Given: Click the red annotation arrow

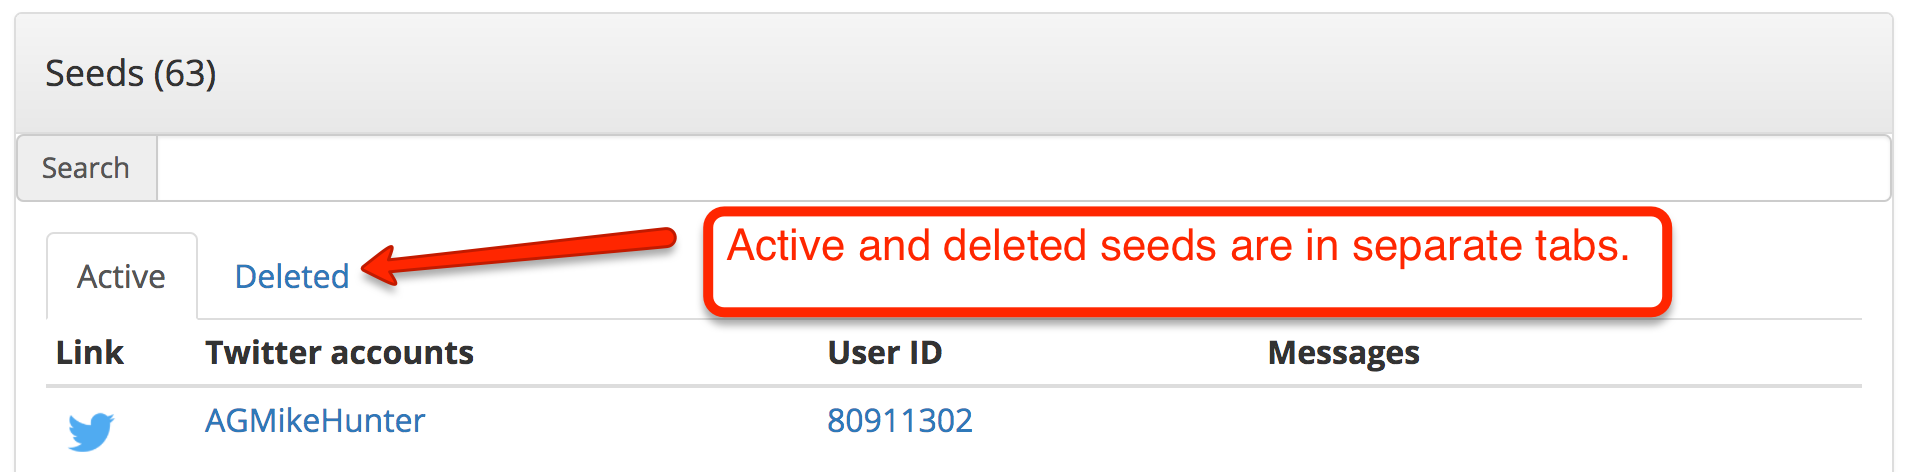Looking at the screenshot, I should pos(519,254).
